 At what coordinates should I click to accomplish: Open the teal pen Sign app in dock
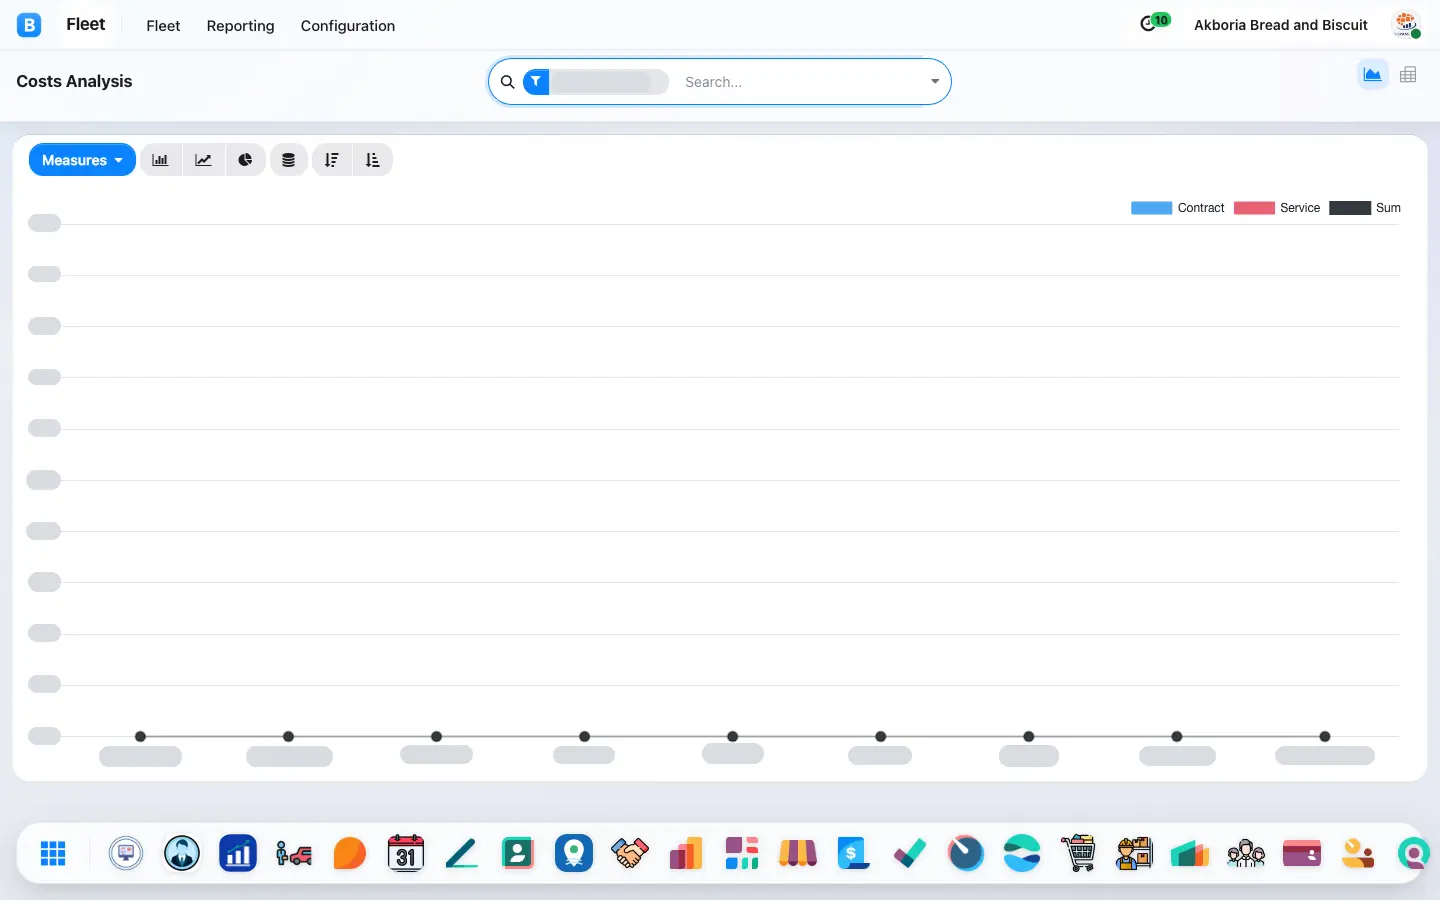pos(462,853)
